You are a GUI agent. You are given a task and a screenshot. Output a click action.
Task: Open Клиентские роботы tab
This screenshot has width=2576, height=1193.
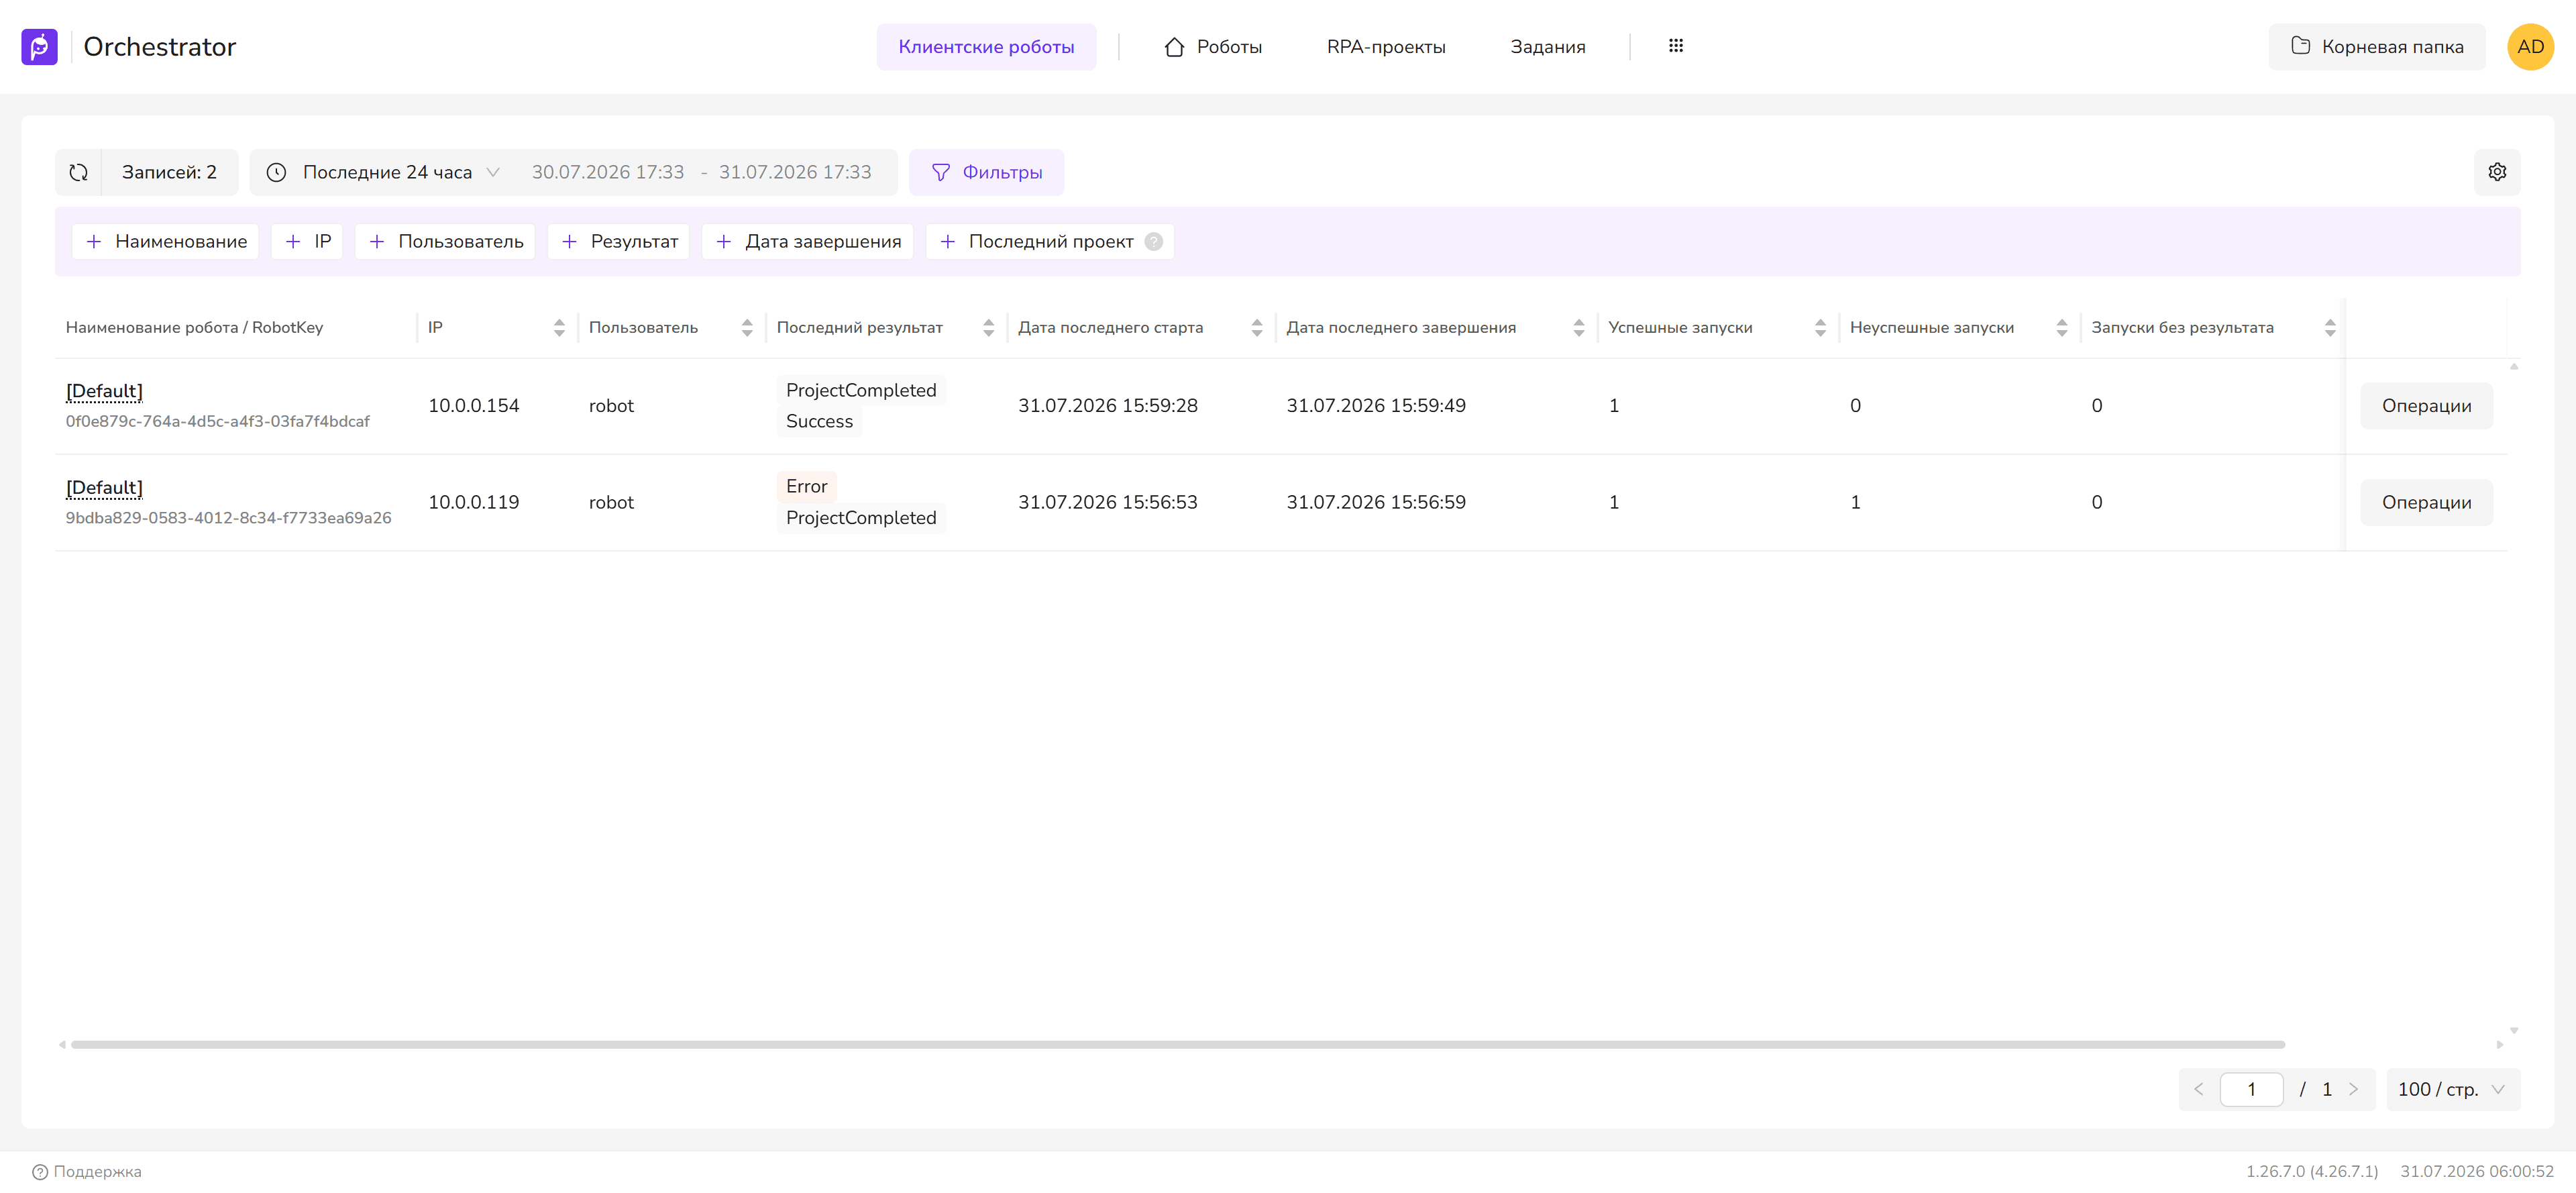coord(986,47)
